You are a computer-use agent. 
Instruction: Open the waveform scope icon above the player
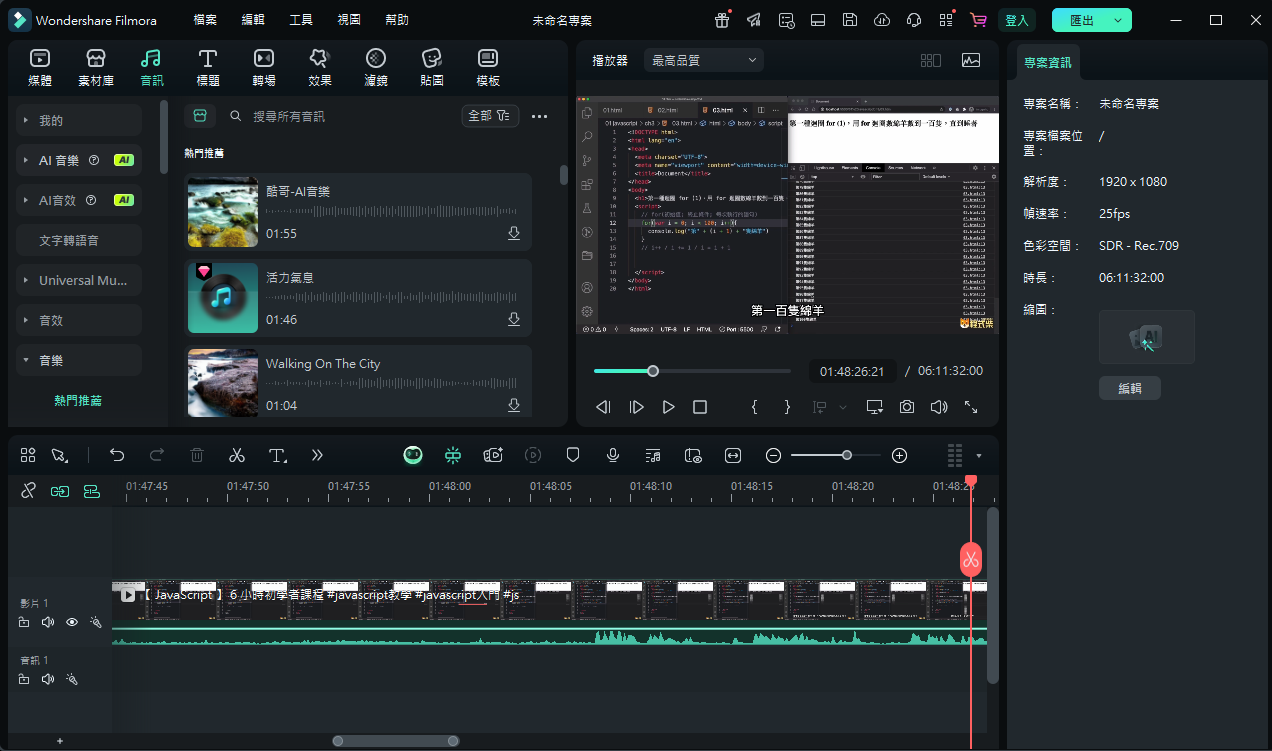pyautogui.click(x=971, y=60)
